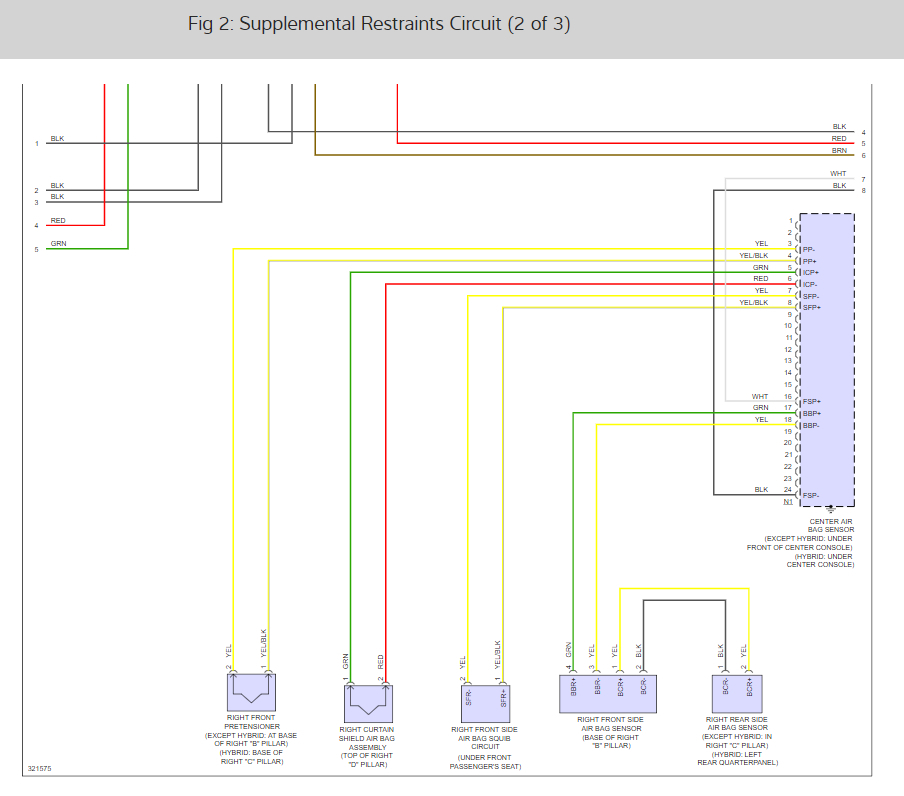Click the diagram reference number 321575
Viewport: 904px width, 796px height.
(39, 768)
